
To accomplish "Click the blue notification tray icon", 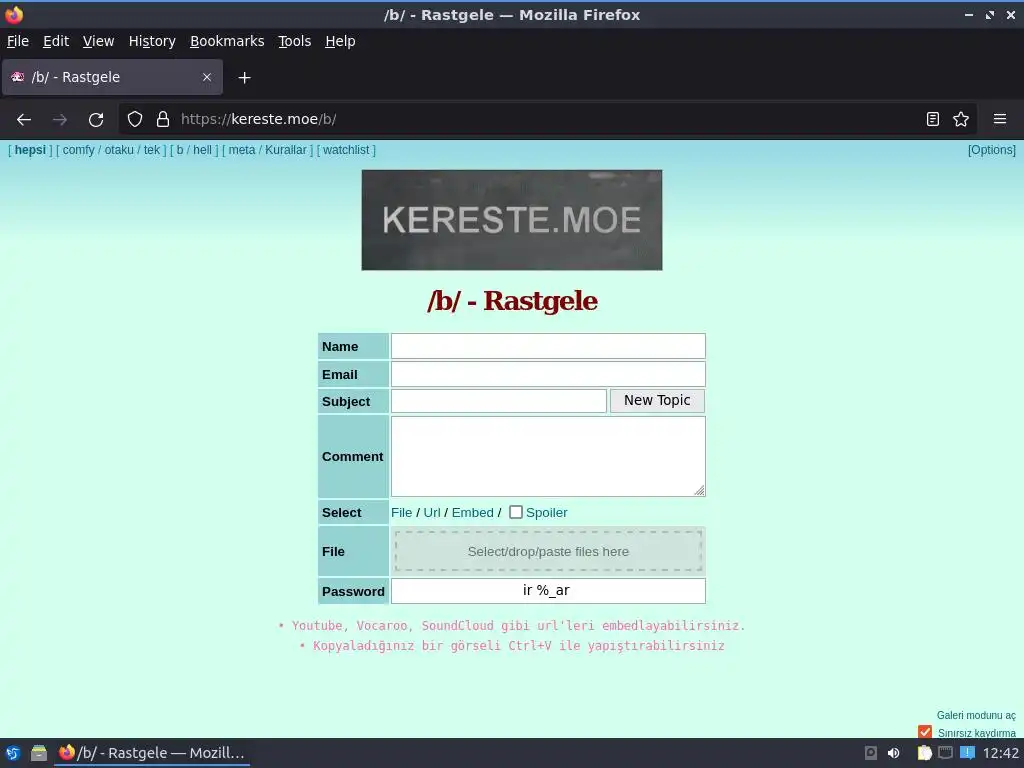I will 967,752.
